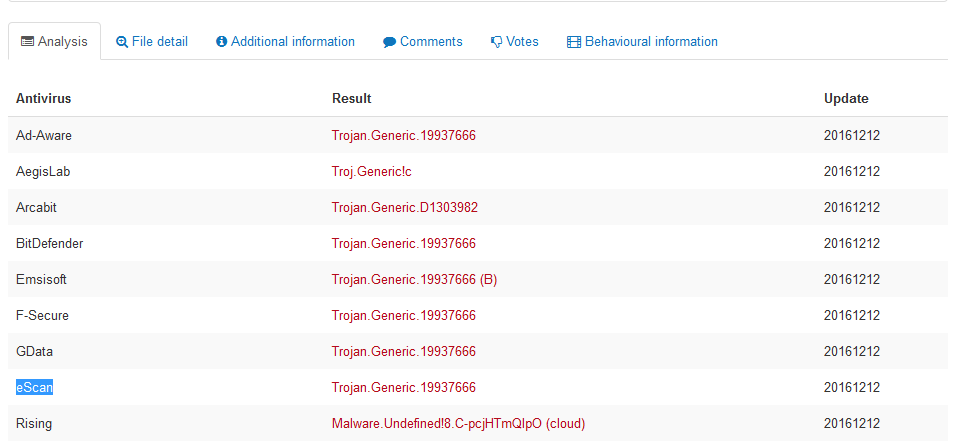Open the File detail tab
Viewport: 953px width, 448px height.
tap(151, 41)
